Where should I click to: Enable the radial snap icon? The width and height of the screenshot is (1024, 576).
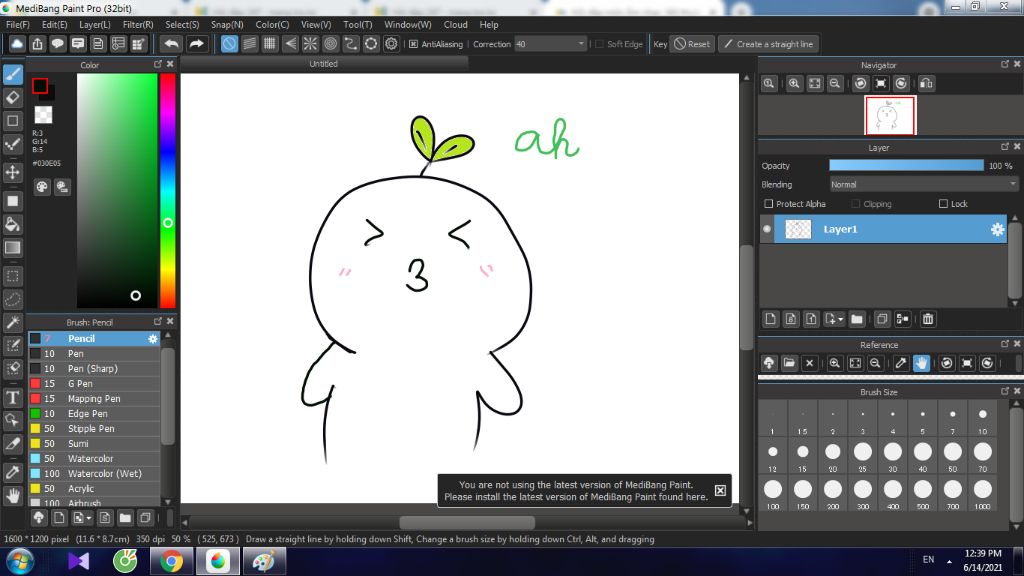310,44
